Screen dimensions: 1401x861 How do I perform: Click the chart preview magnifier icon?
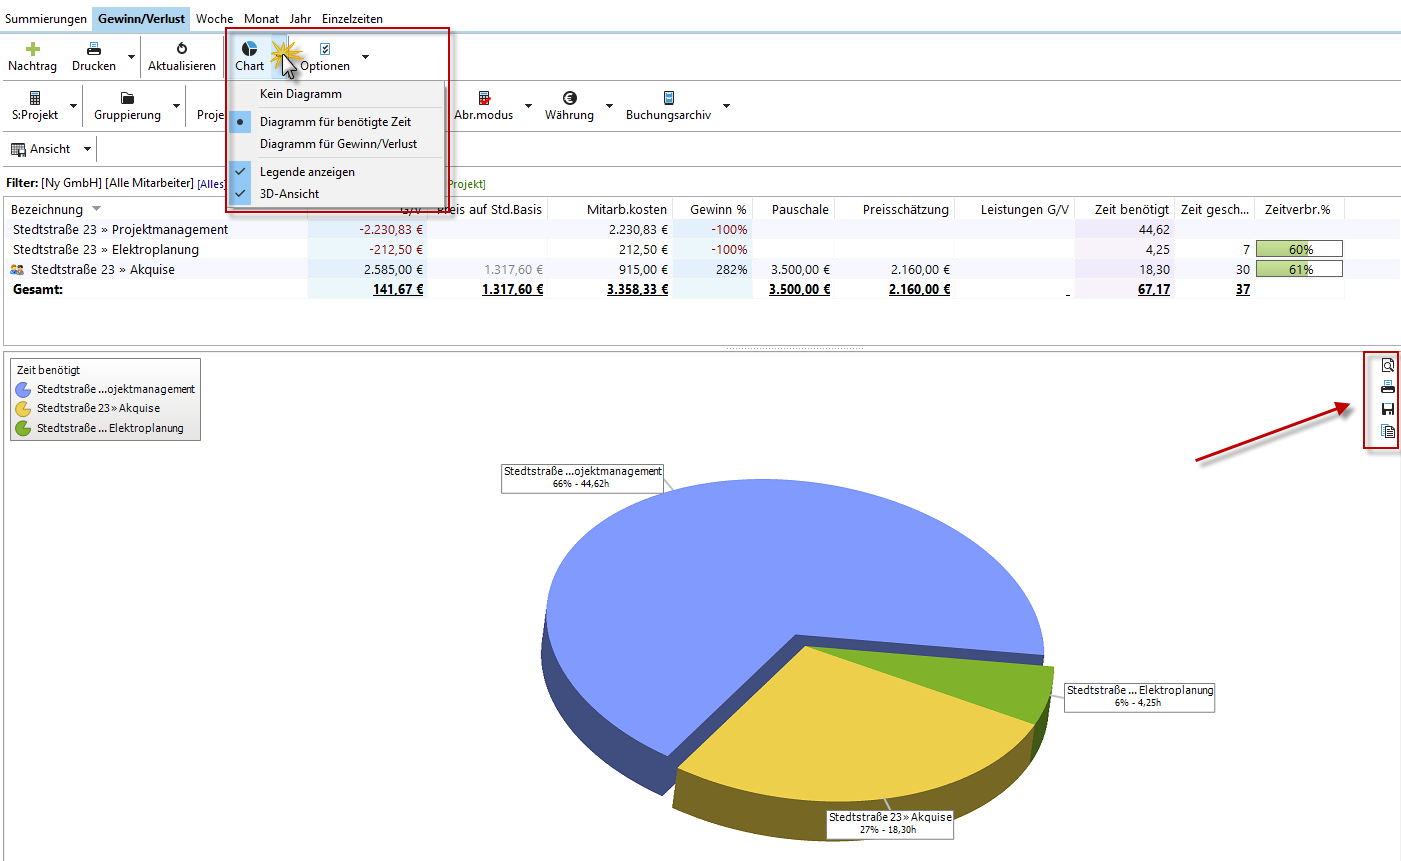(x=1387, y=365)
